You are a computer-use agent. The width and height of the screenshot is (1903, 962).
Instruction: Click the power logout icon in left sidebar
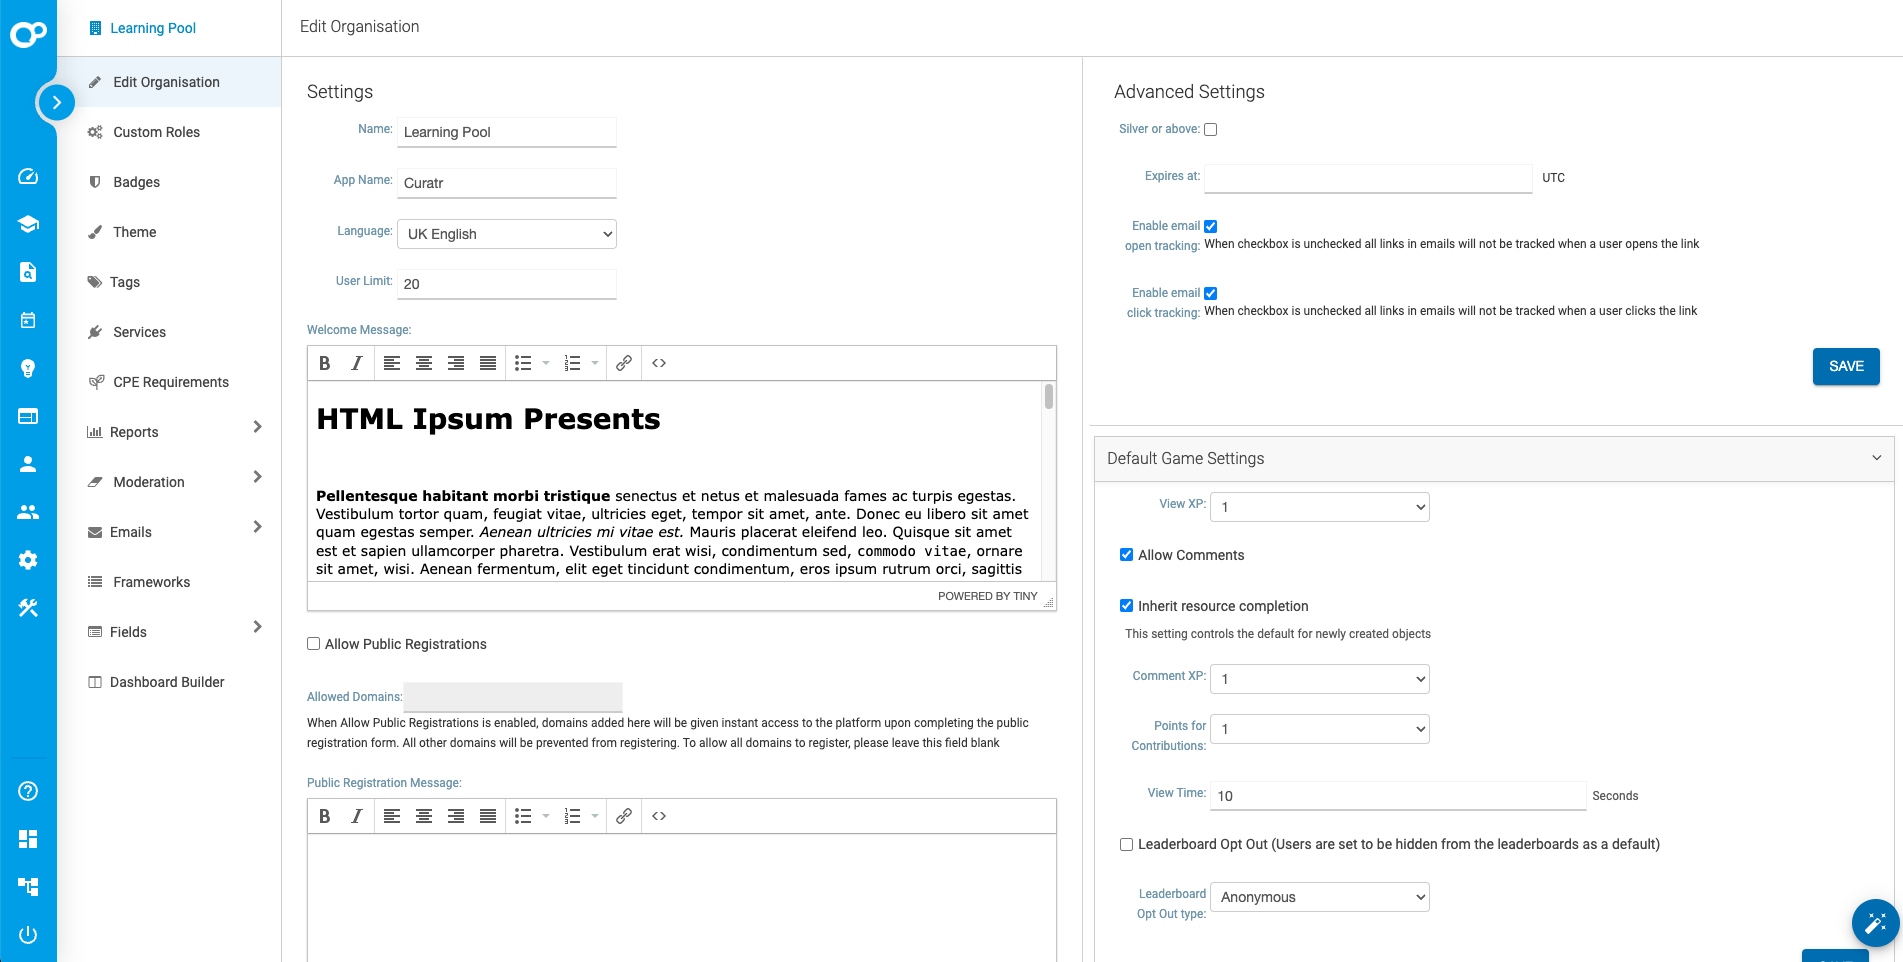tap(28, 934)
